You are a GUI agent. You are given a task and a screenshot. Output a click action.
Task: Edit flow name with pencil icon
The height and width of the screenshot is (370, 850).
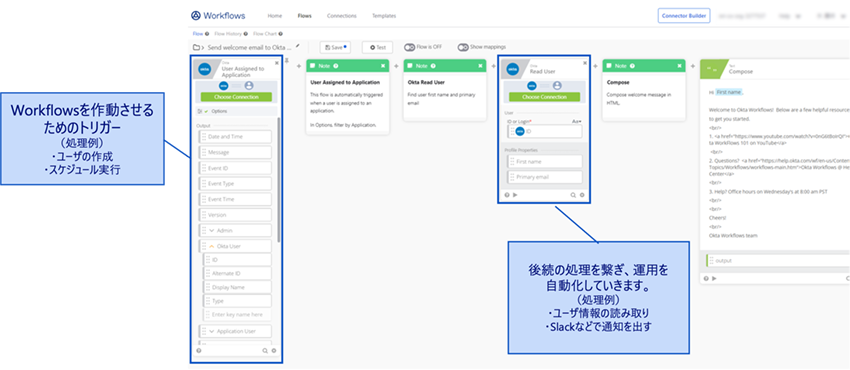tap(297, 46)
